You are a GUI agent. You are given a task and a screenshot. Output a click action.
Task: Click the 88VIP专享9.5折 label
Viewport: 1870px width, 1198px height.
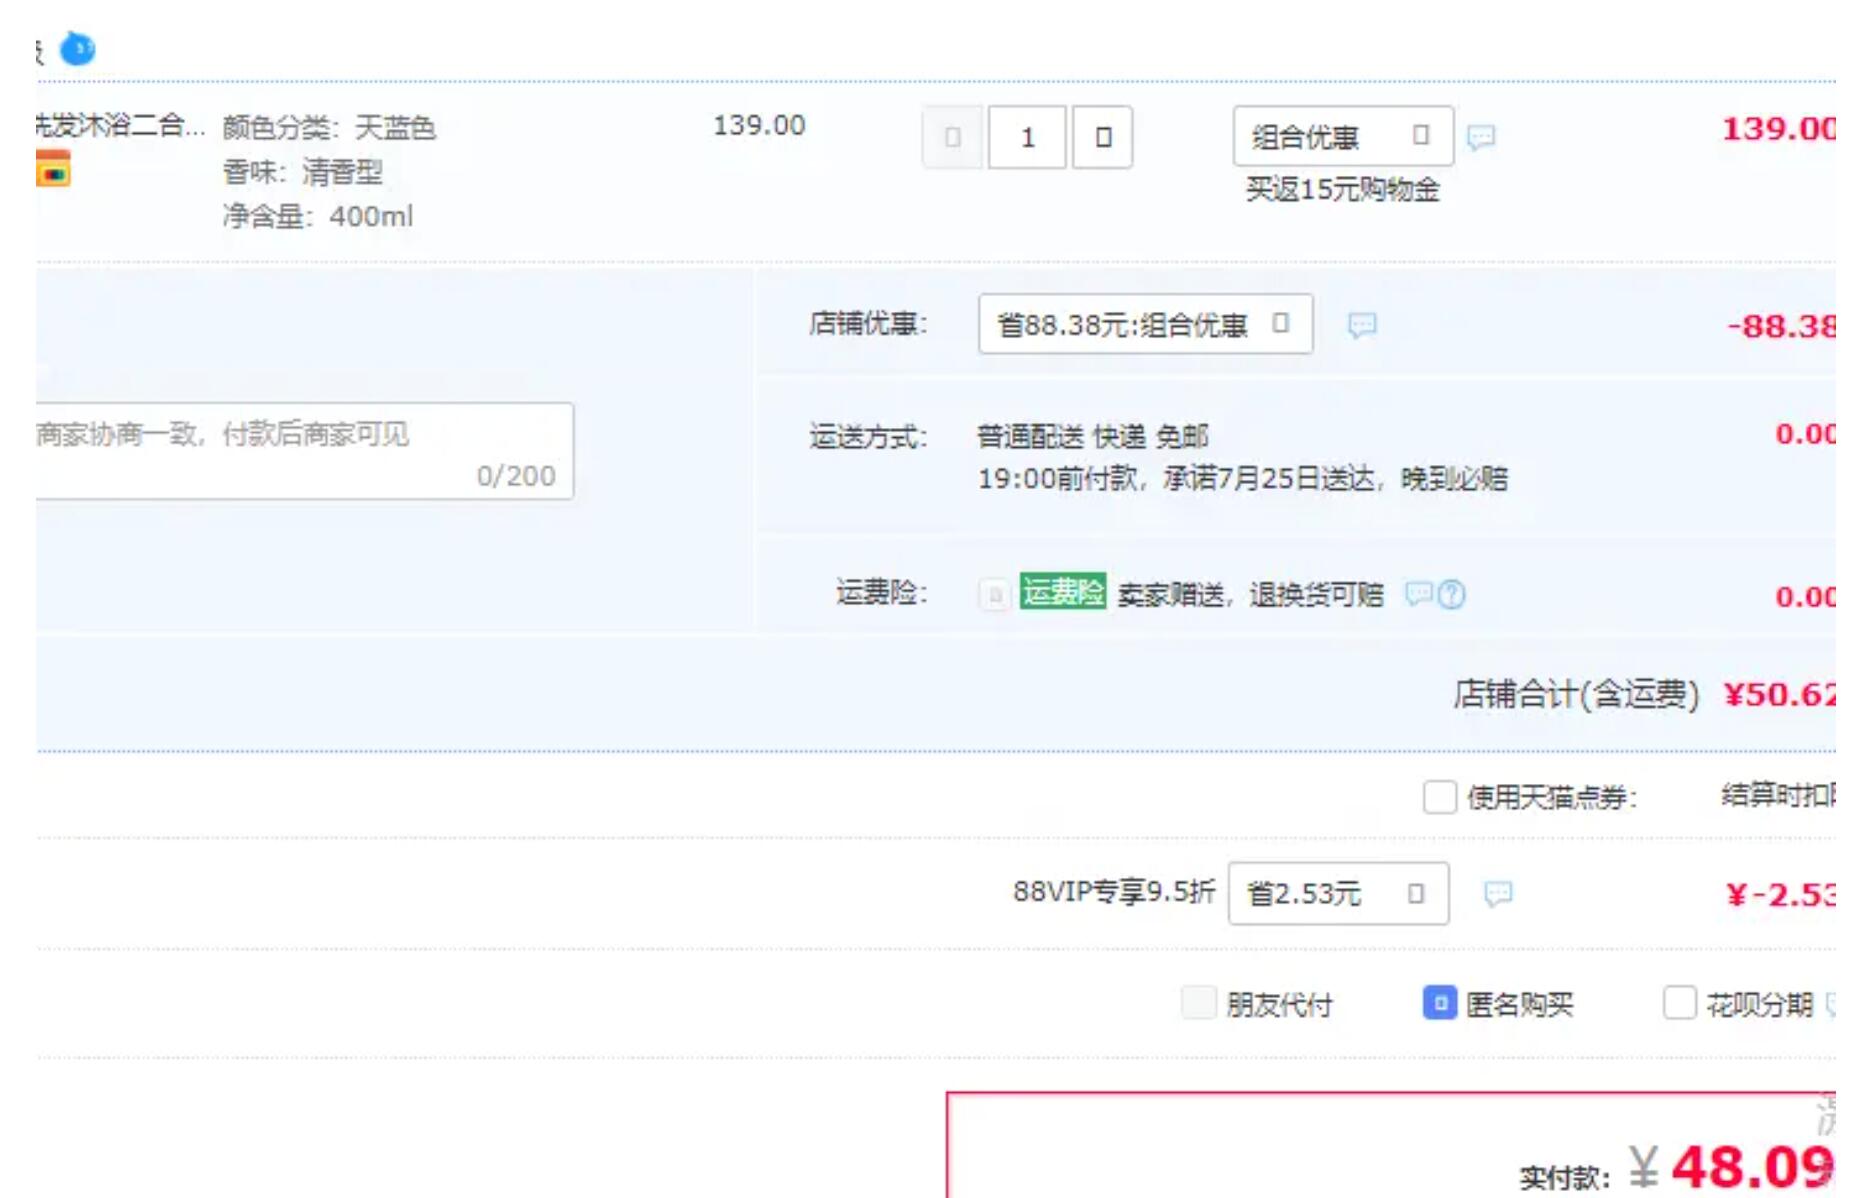point(1114,891)
